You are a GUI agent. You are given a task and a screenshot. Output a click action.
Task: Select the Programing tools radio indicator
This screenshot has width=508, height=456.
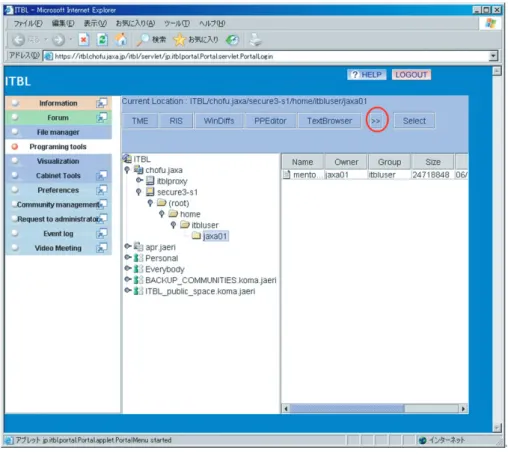(x=15, y=147)
